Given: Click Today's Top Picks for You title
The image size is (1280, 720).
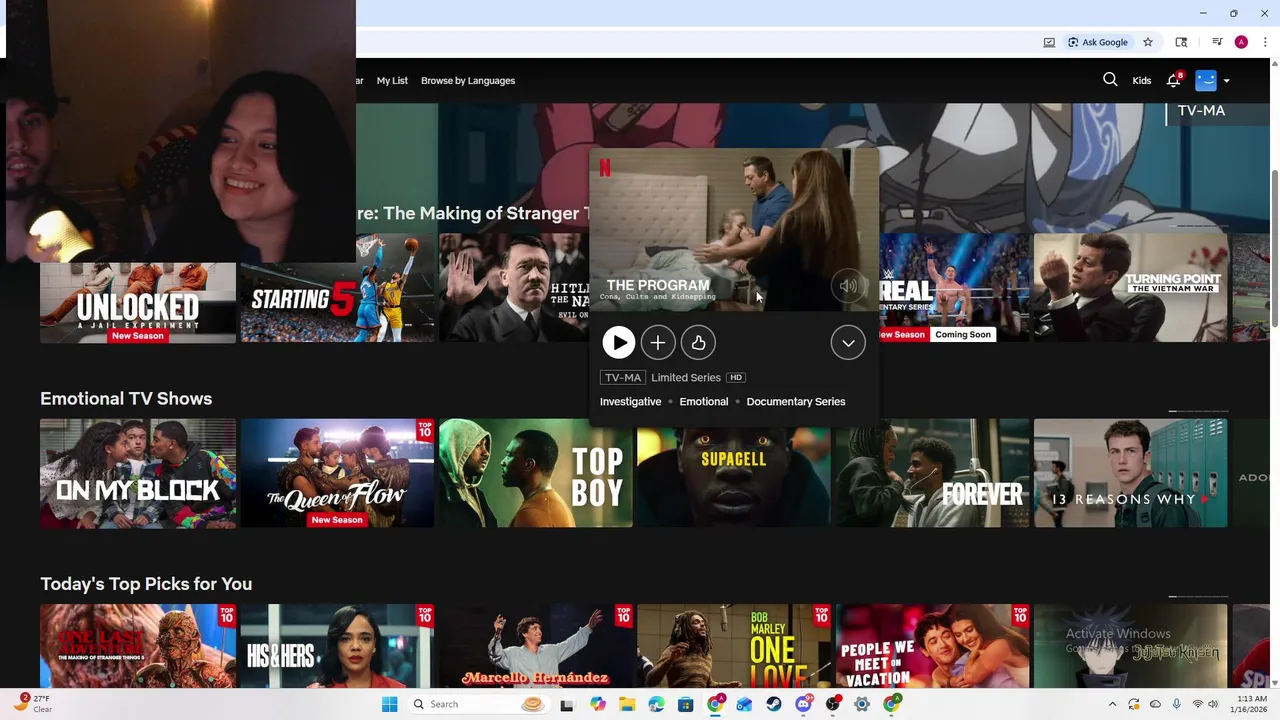Looking at the screenshot, I should (146, 584).
